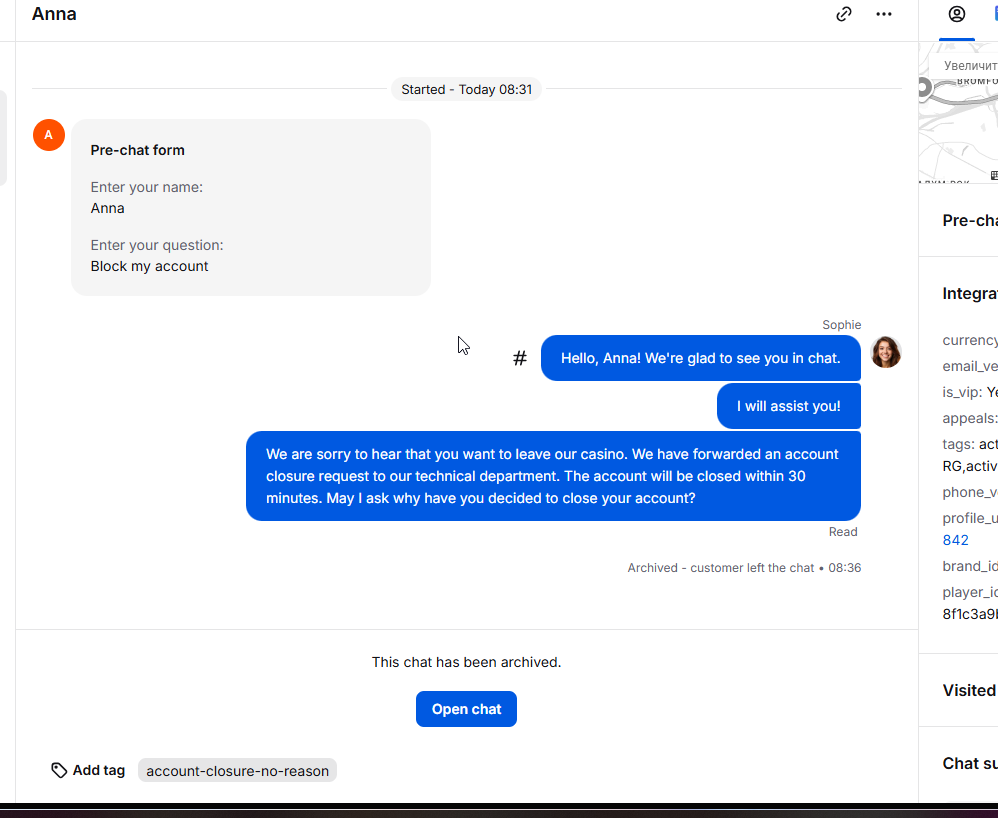Click the partially visible blue icon in the top-right corner
The height and width of the screenshot is (818, 998).
pyautogui.click(x=995, y=14)
